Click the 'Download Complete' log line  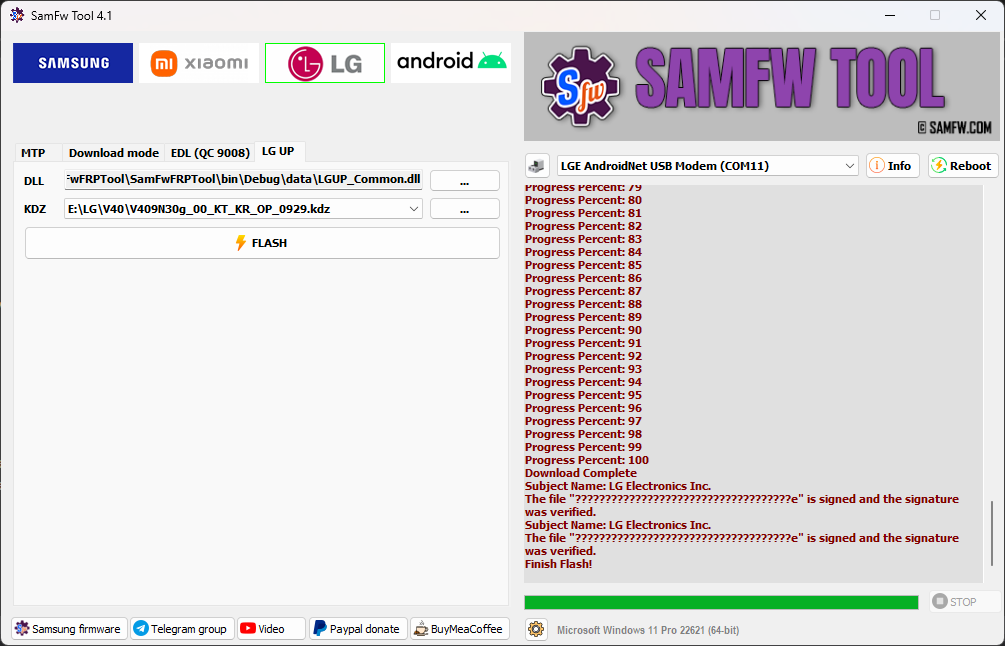(x=581, y=473)
